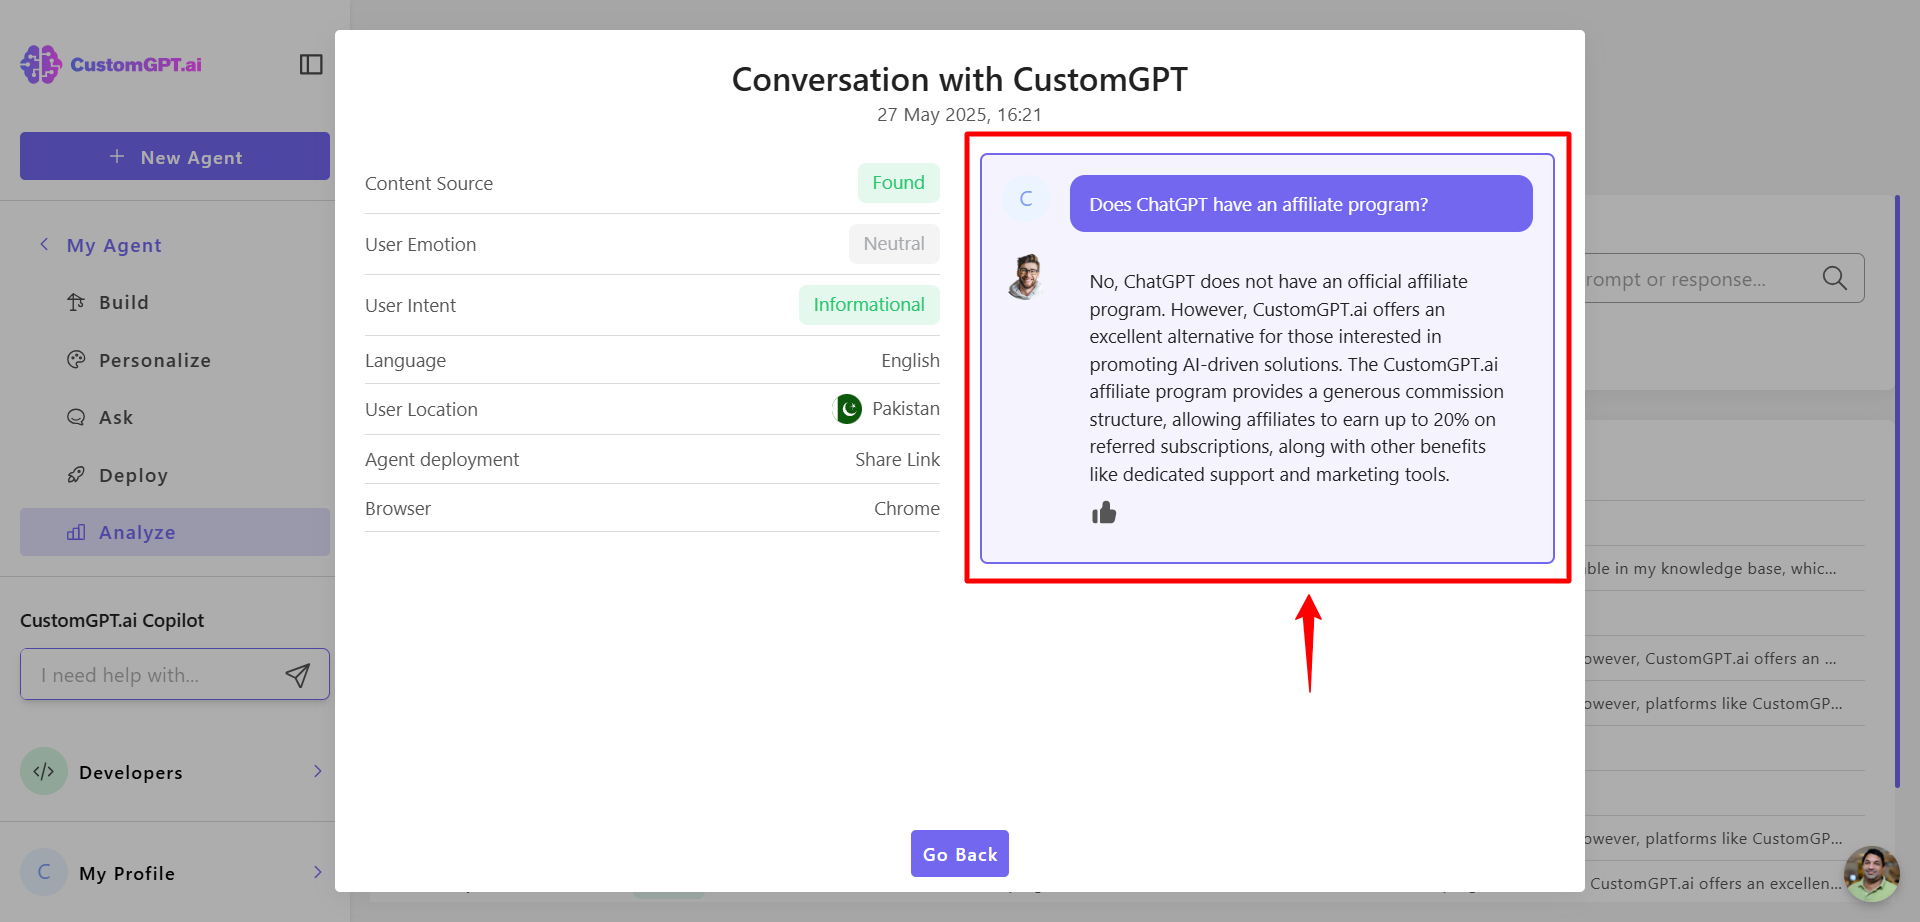Click background row 'ble in my knowledge base'
Image resolution: width=1920 pixels, height=922 pixels.
click(1712, 568)
